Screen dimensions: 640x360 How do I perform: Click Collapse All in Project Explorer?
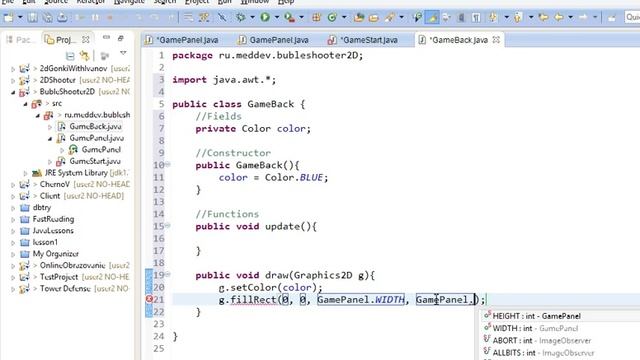[70, 55]
